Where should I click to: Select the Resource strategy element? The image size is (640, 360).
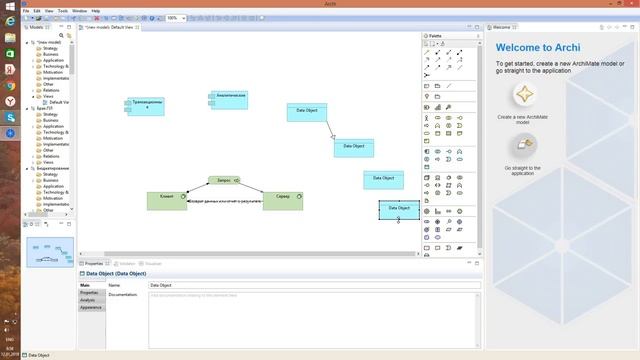[427, 107]
